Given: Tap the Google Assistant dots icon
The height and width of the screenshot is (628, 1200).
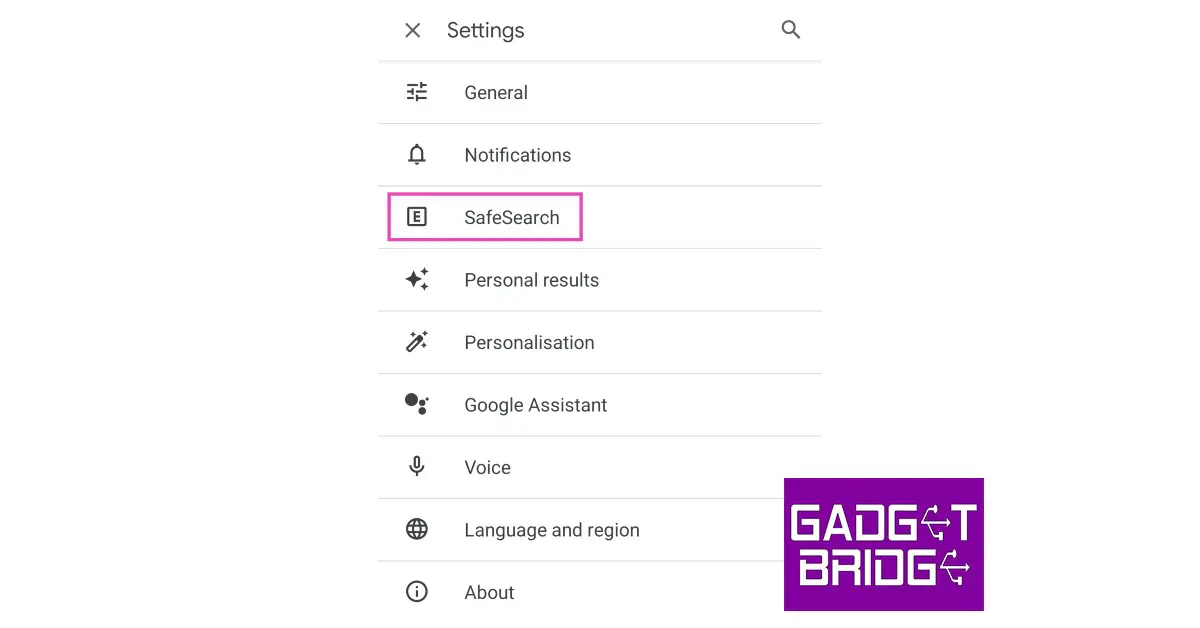Looking at the screenshot, I should pos(417,404).
